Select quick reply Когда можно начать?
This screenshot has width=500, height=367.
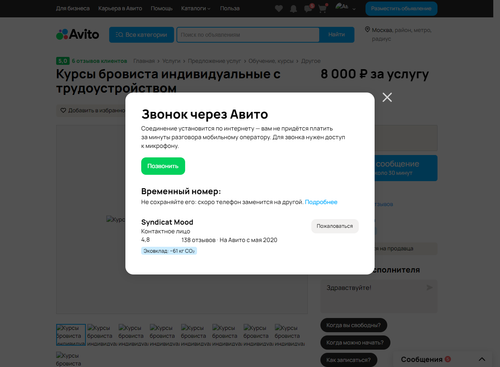pos(355,342)
